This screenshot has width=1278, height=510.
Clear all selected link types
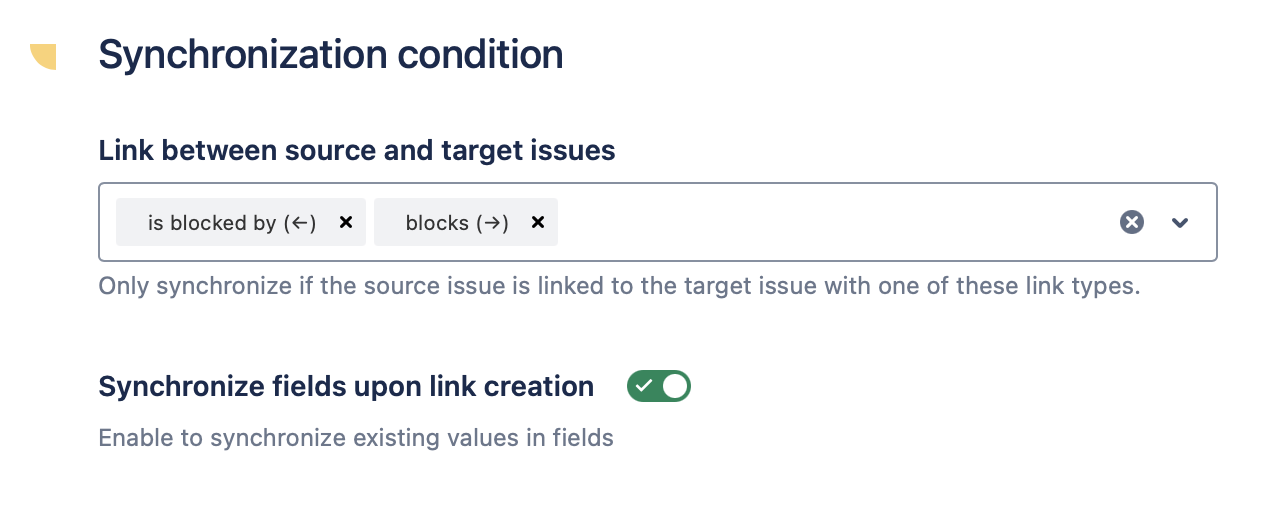click(1131, 222)
